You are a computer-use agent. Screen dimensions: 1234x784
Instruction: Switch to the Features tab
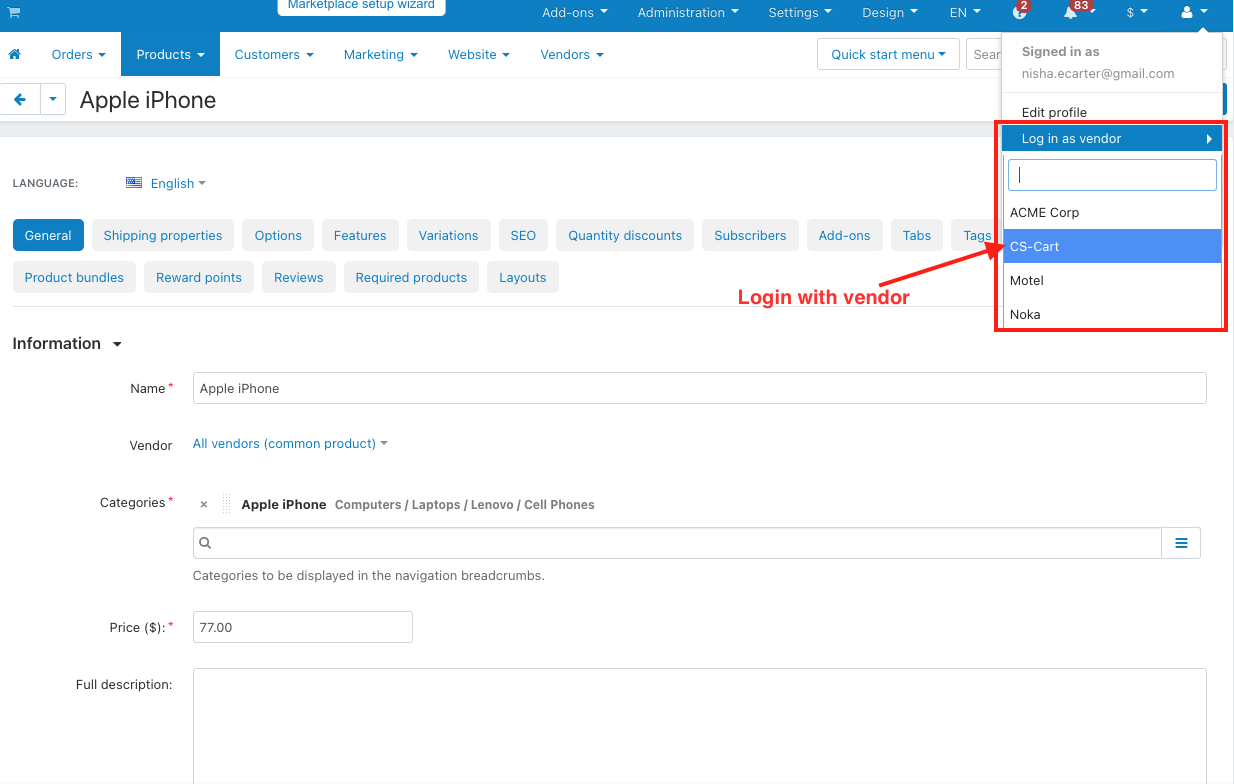coord(360,235)
